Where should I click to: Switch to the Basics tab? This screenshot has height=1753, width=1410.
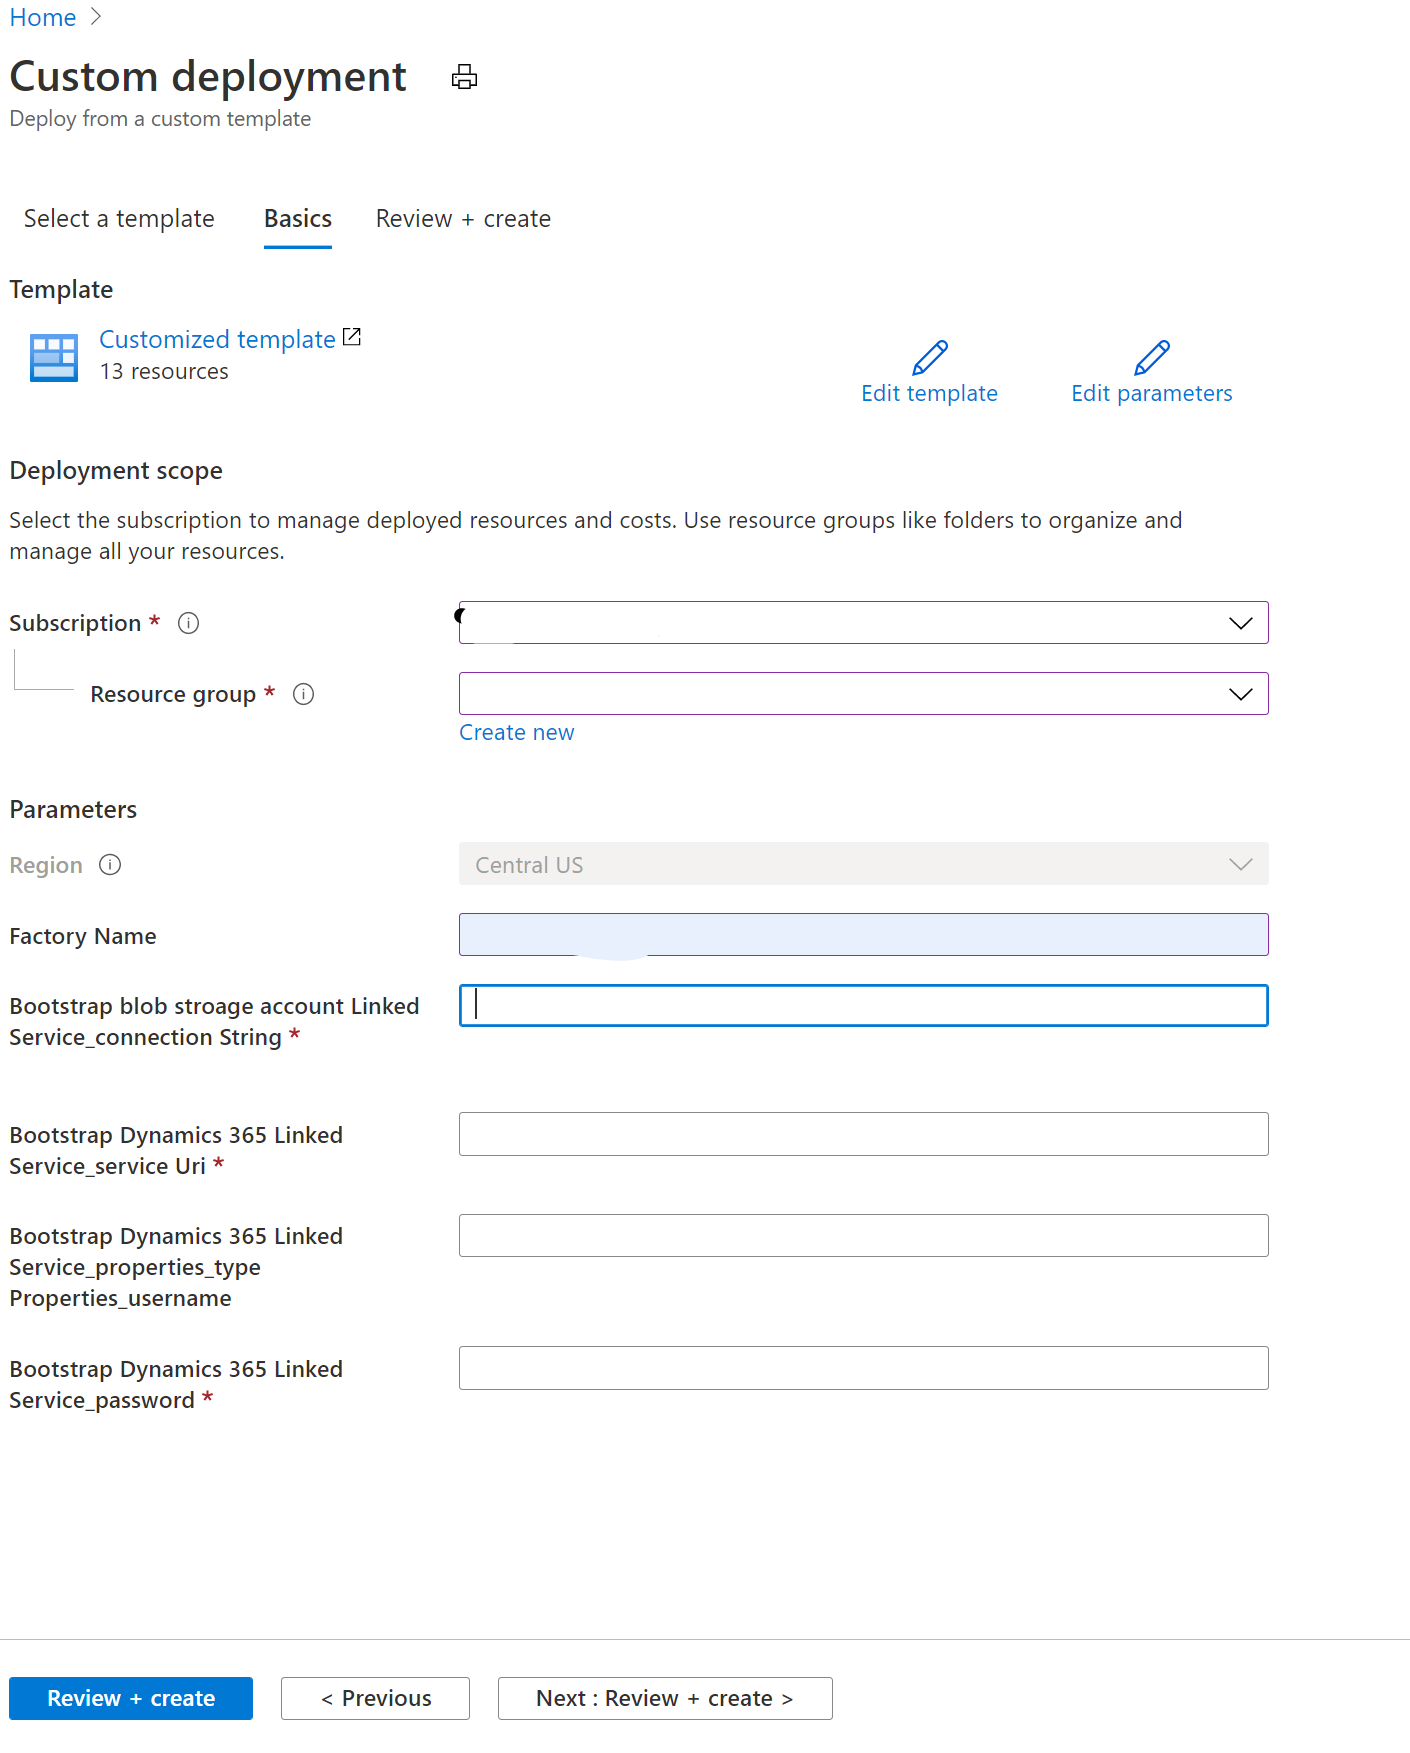point(298,219)
